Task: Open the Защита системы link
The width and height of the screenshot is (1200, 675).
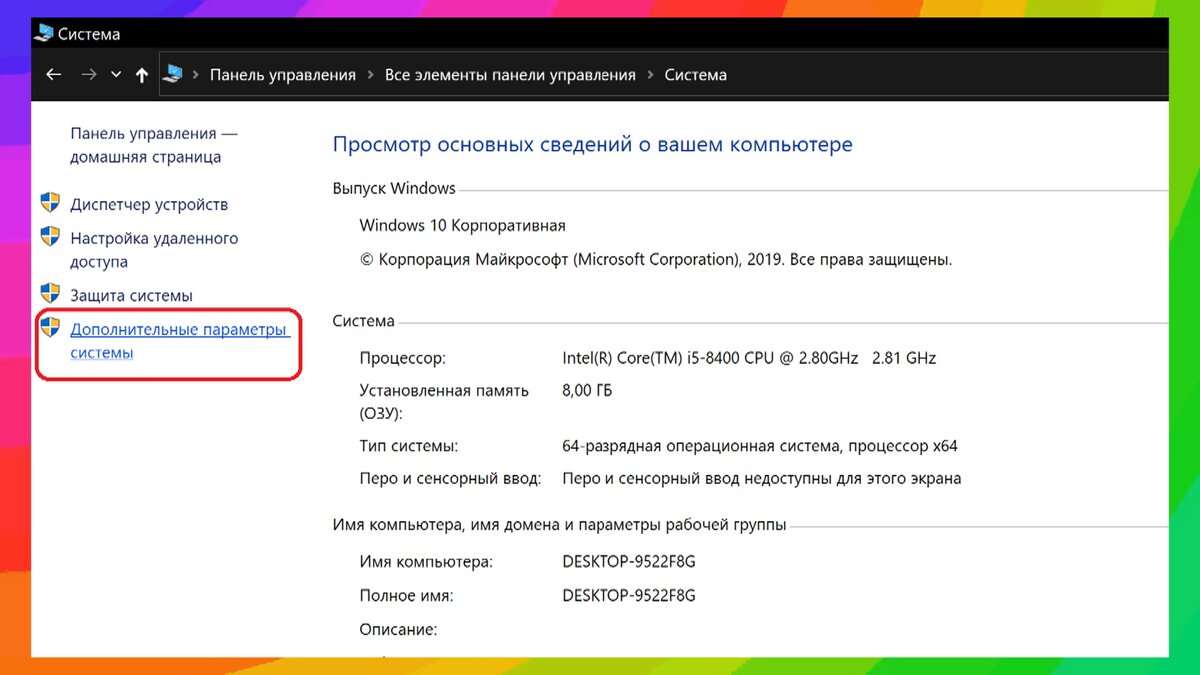Action: pyautogui.click(x=131, y=295)
